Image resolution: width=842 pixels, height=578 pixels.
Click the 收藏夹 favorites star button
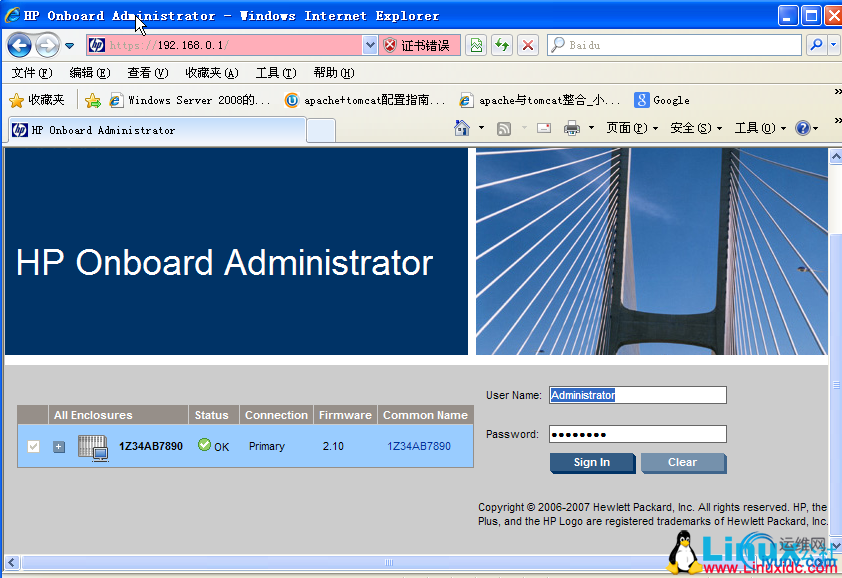click(x=37, y=100)
